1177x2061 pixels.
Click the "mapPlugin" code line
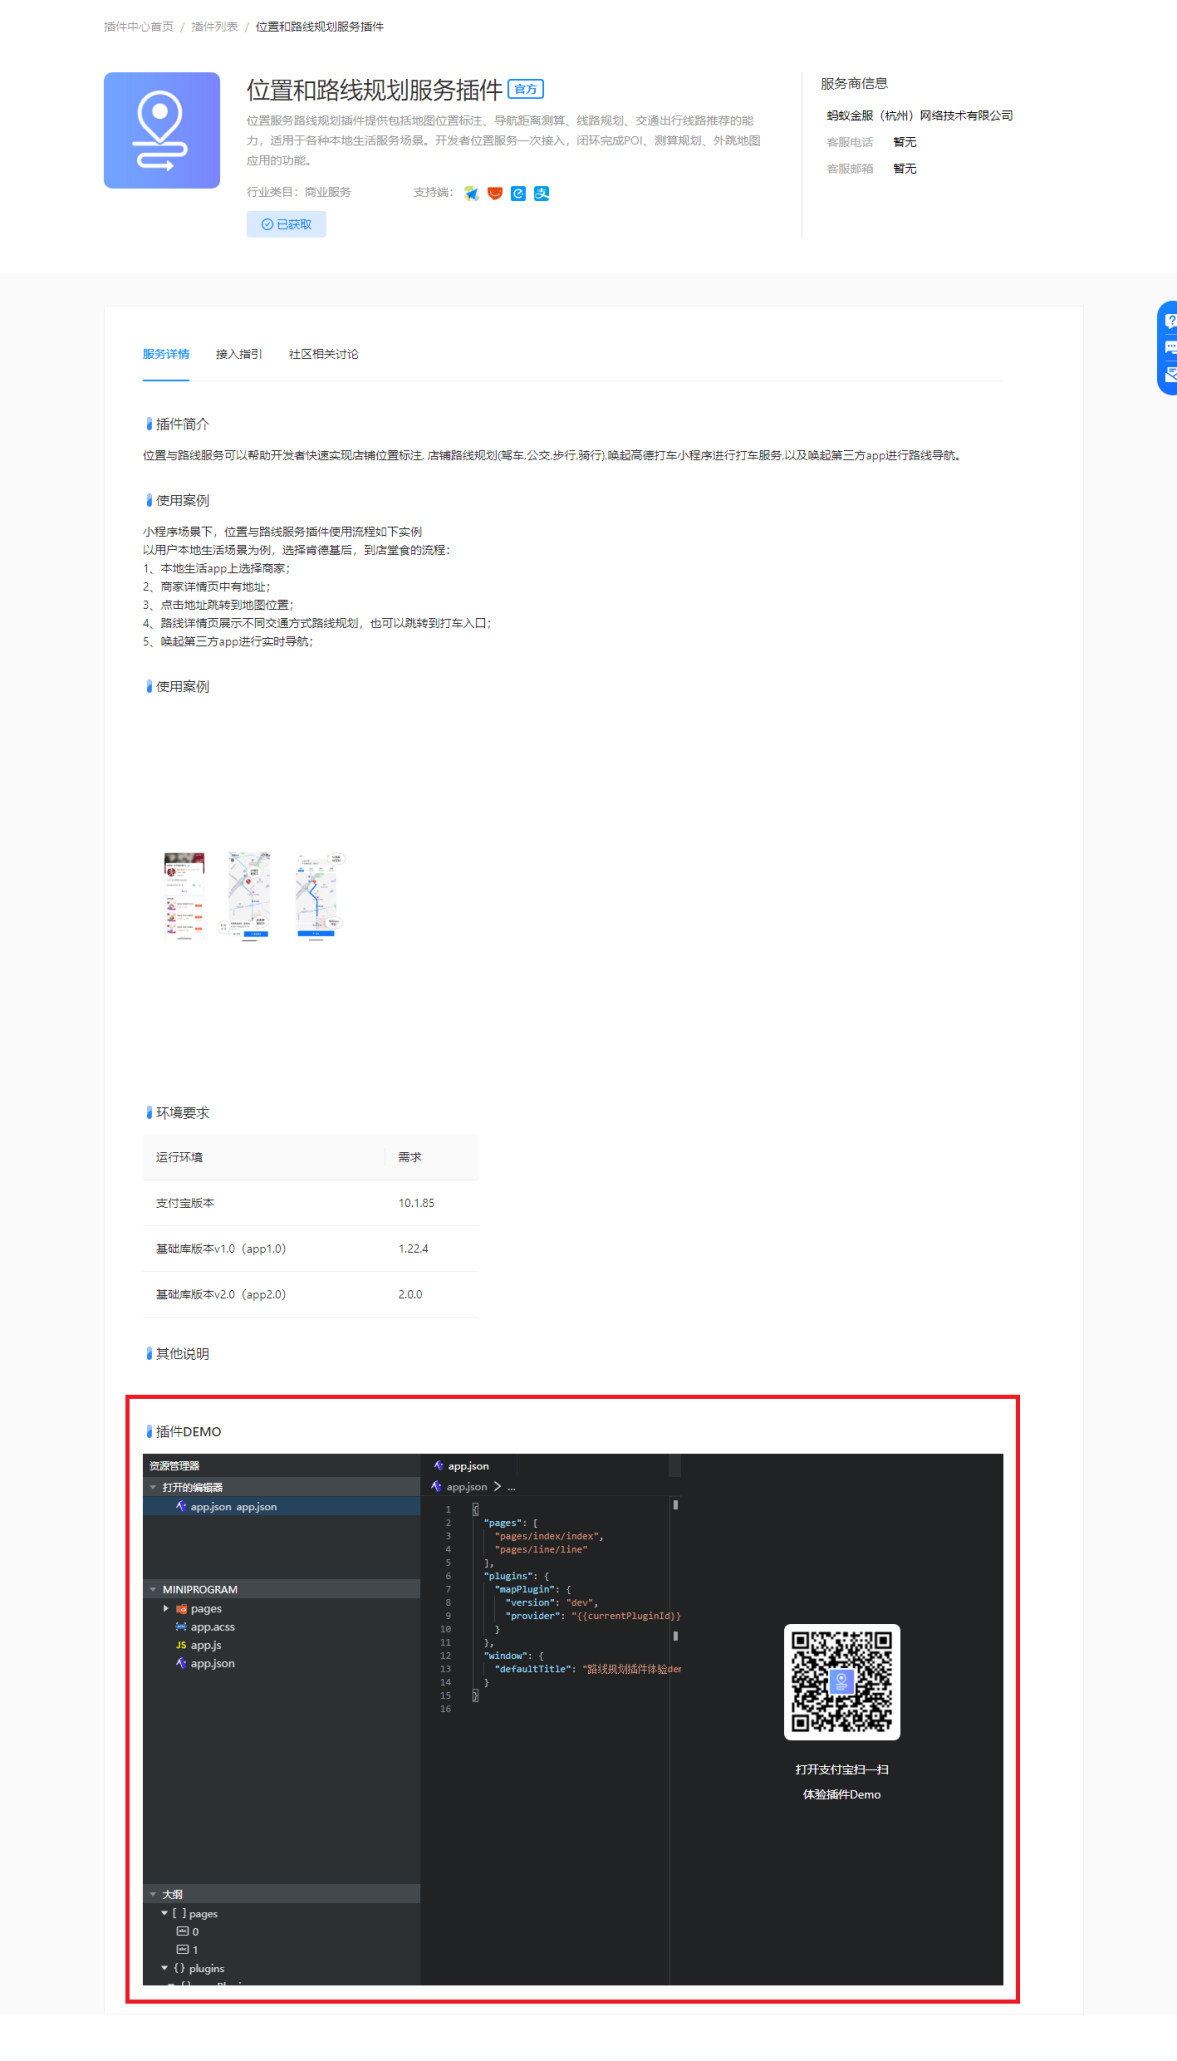[x=533, y=1589]
